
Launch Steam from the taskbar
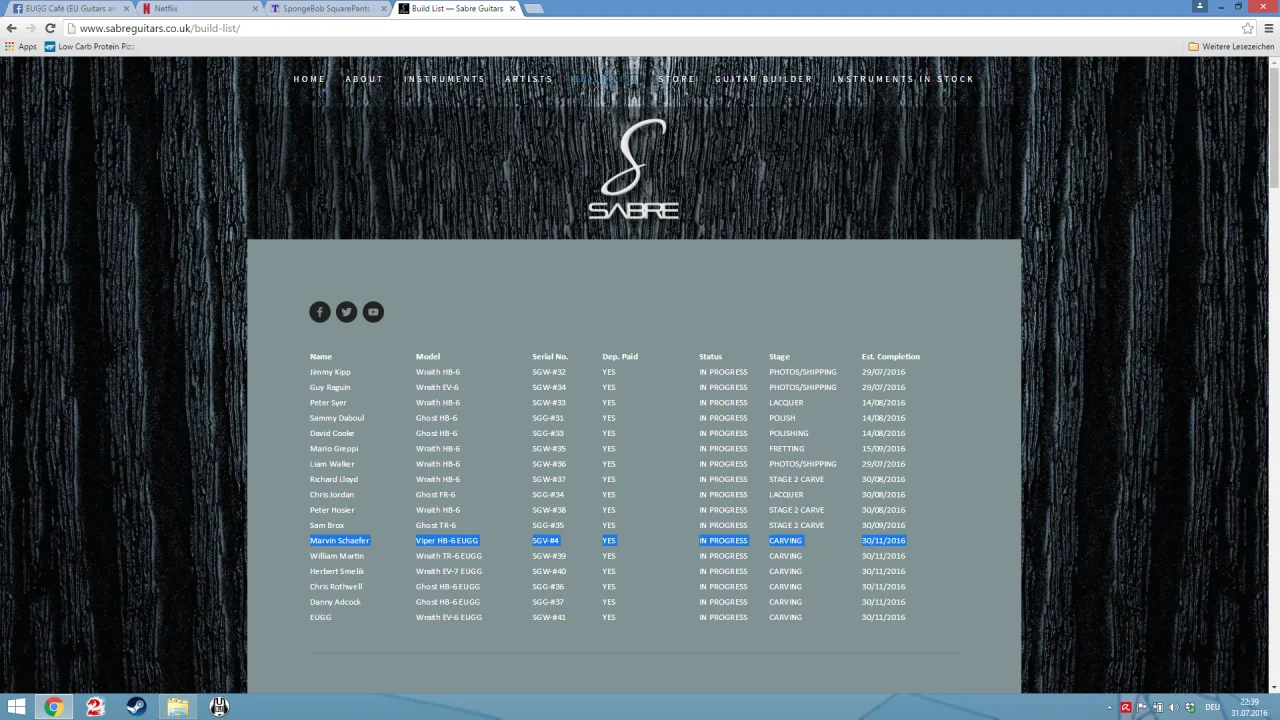[x=136, y=707]
